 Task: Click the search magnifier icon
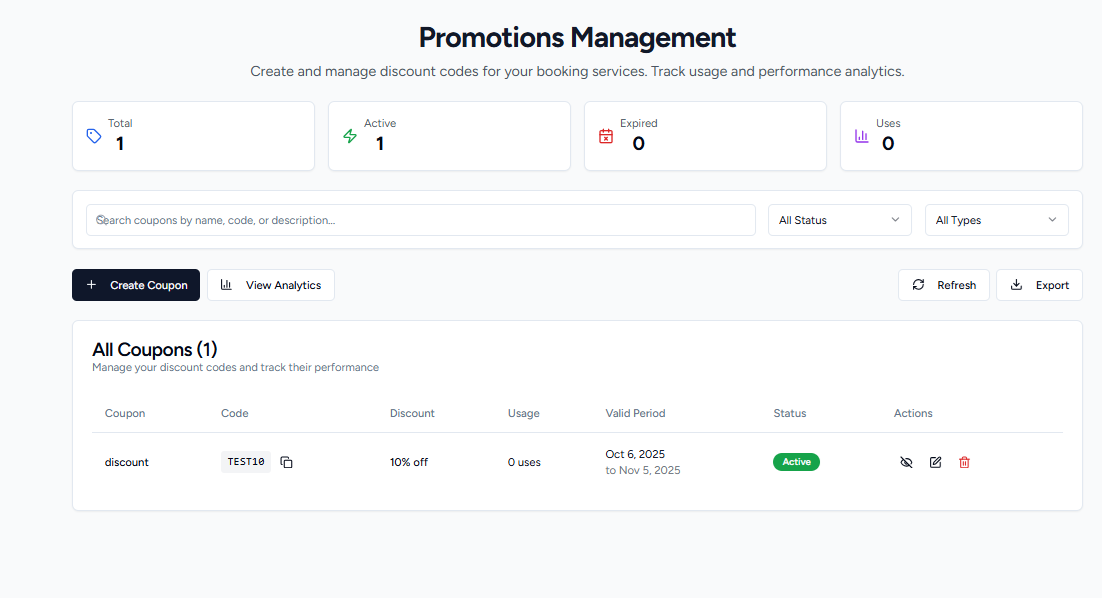point(101,220)
